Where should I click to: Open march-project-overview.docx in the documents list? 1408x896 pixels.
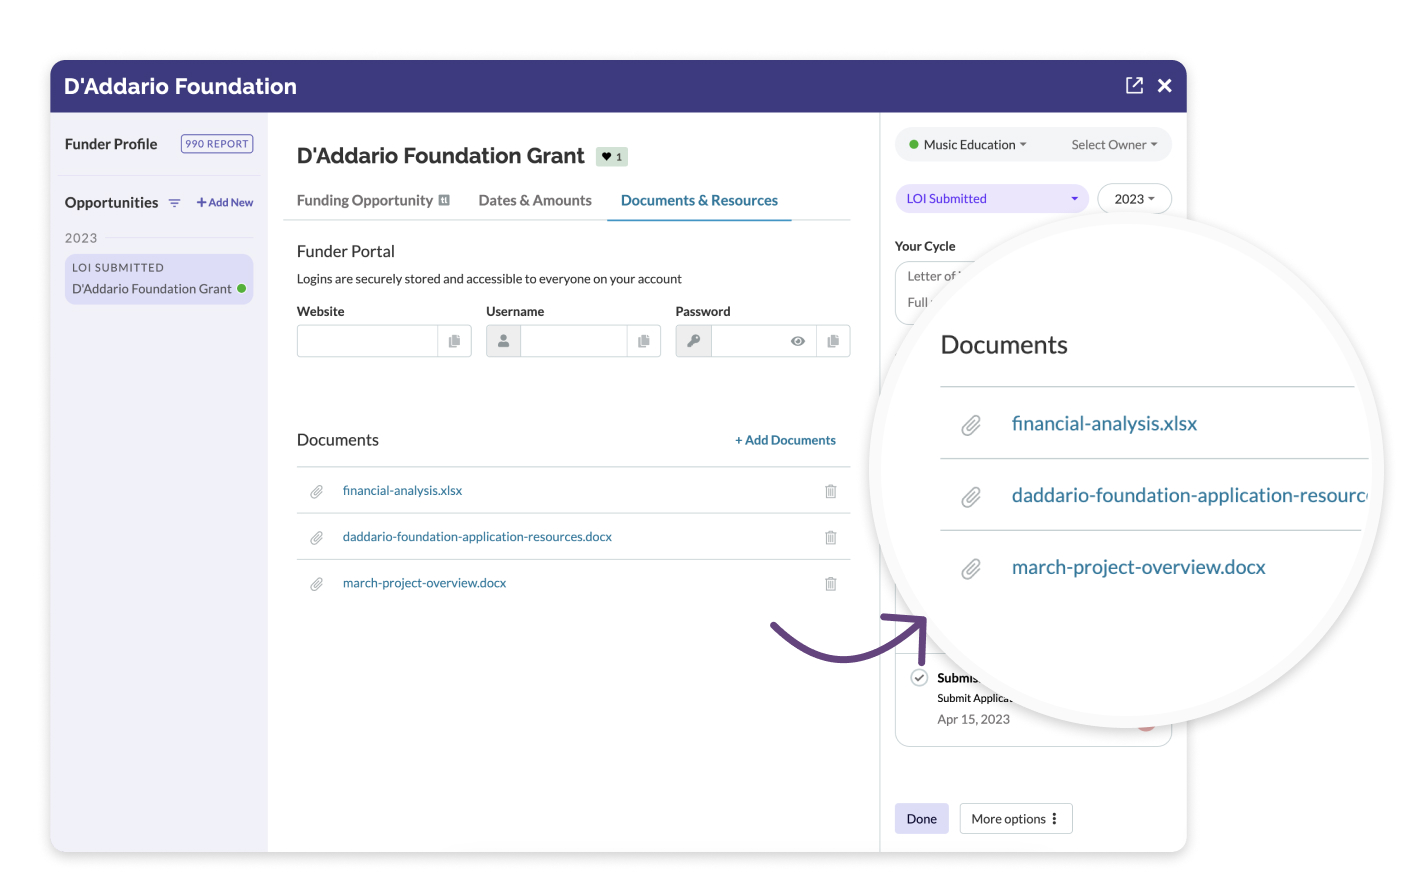424,583
